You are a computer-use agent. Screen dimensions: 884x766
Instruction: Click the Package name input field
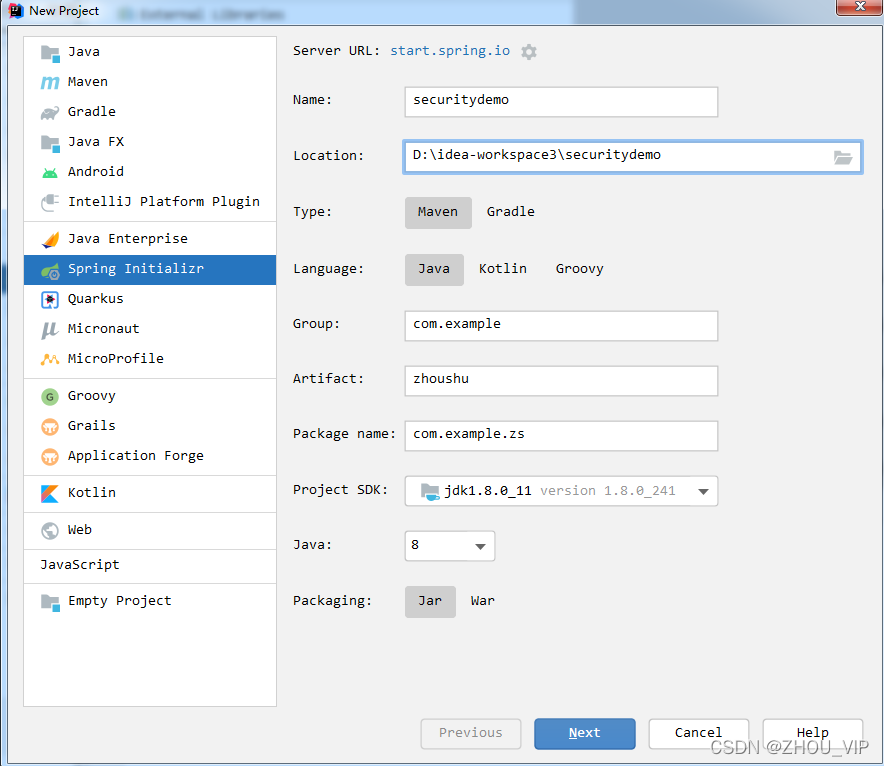point(561,436)
